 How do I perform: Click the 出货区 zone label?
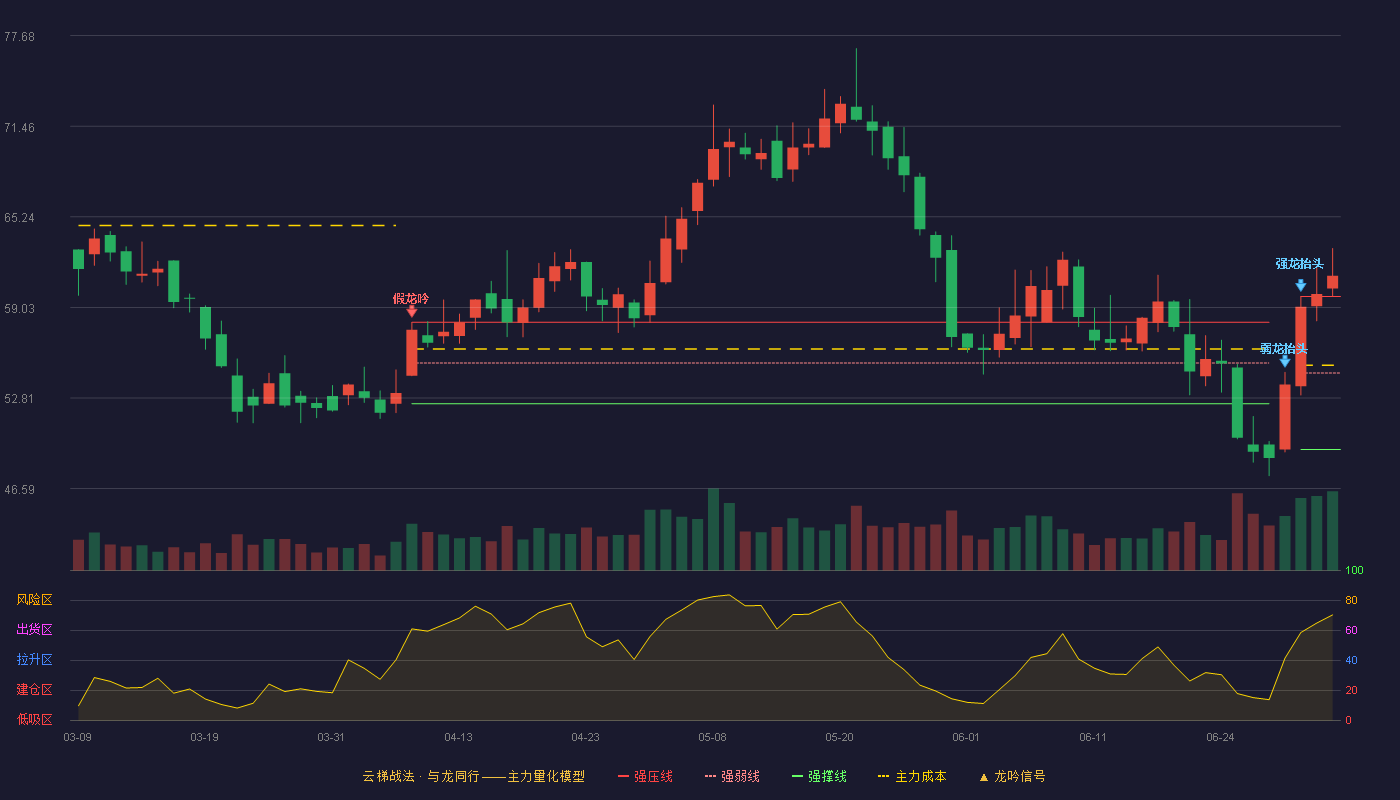pyautogui.click(x=34, y=630)
